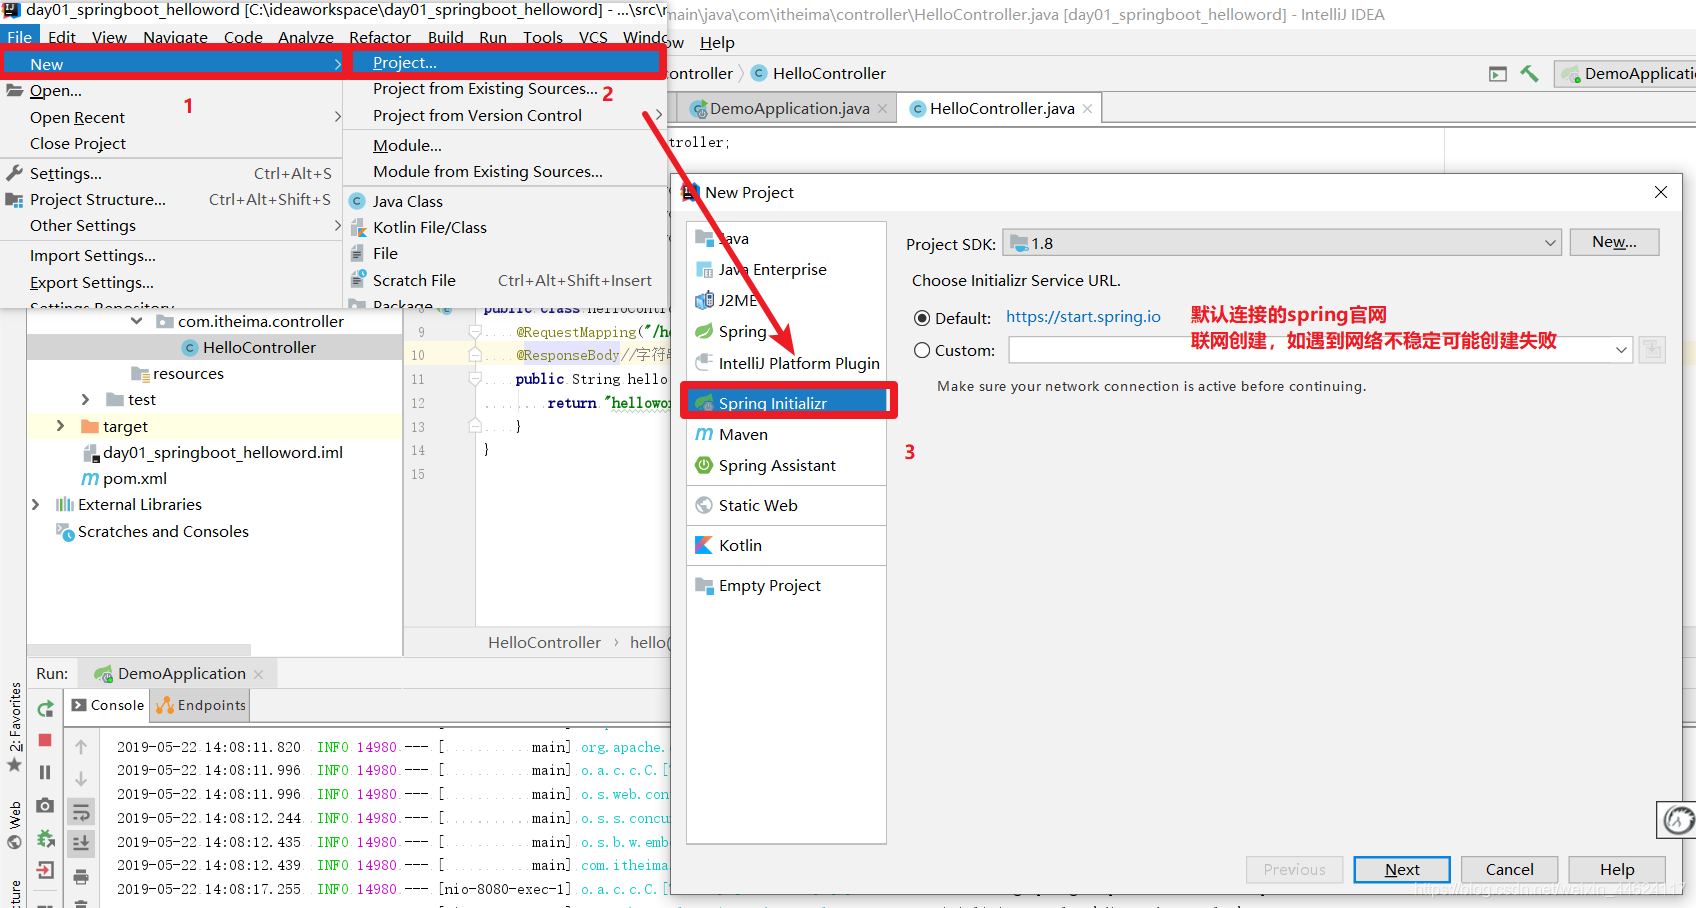Open the https://start.spring.io link
Viewport: 1696px width, 908px height.
coord(1083,317)
